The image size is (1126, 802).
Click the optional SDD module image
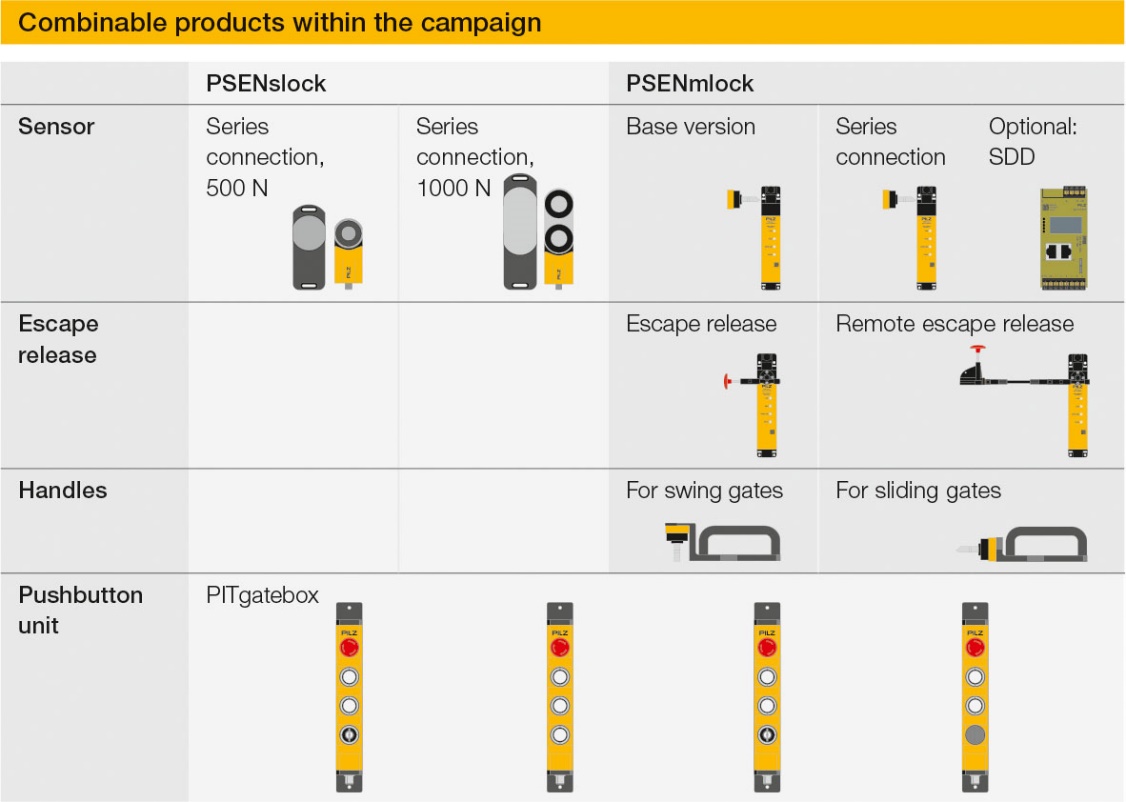coord(1064,238)
